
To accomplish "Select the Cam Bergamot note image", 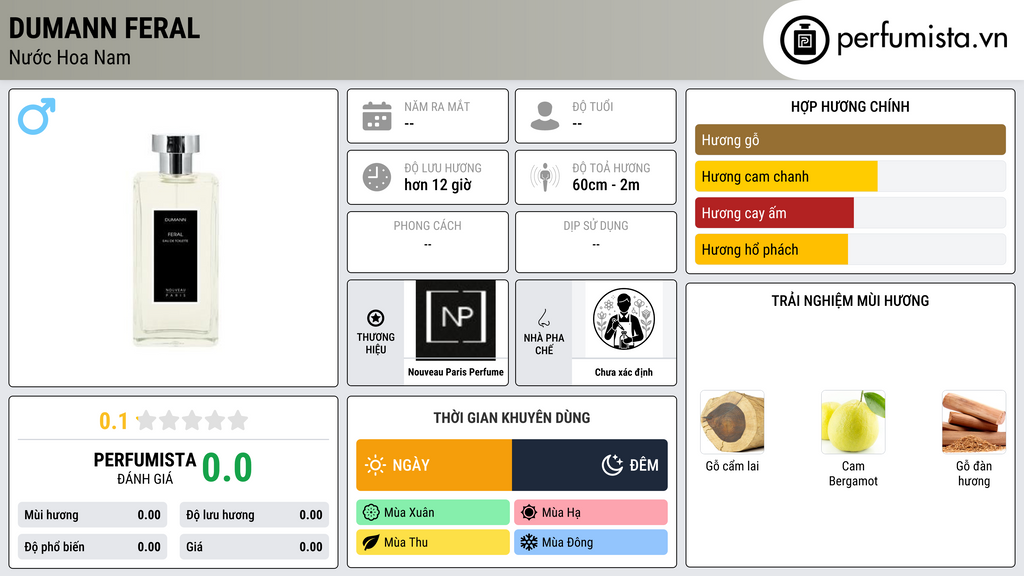I will point(853,422).
